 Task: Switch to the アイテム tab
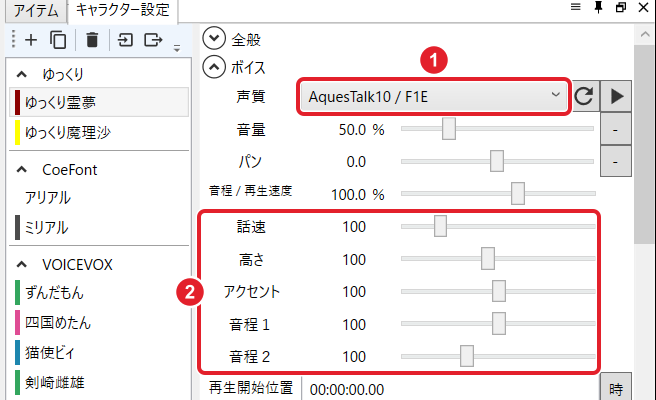click(36, 10)
